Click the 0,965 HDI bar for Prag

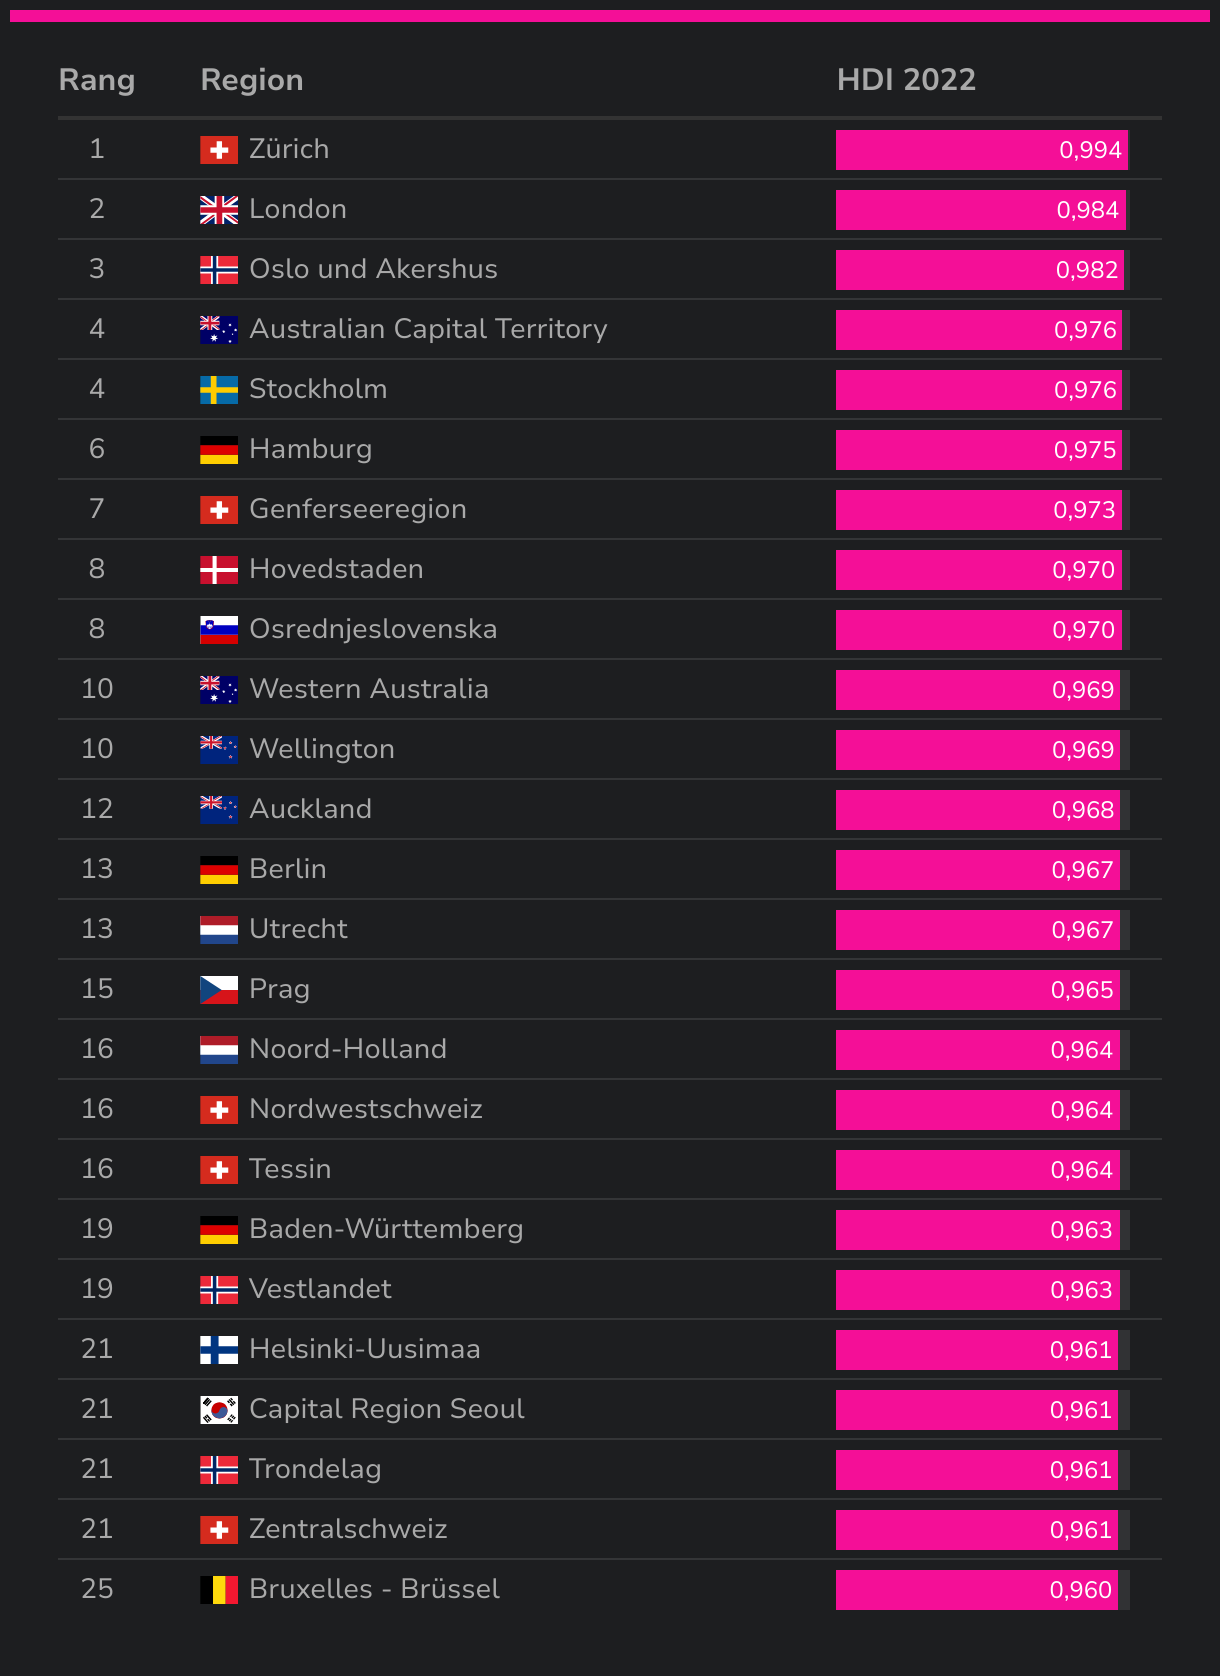click(x=978, y=990)
